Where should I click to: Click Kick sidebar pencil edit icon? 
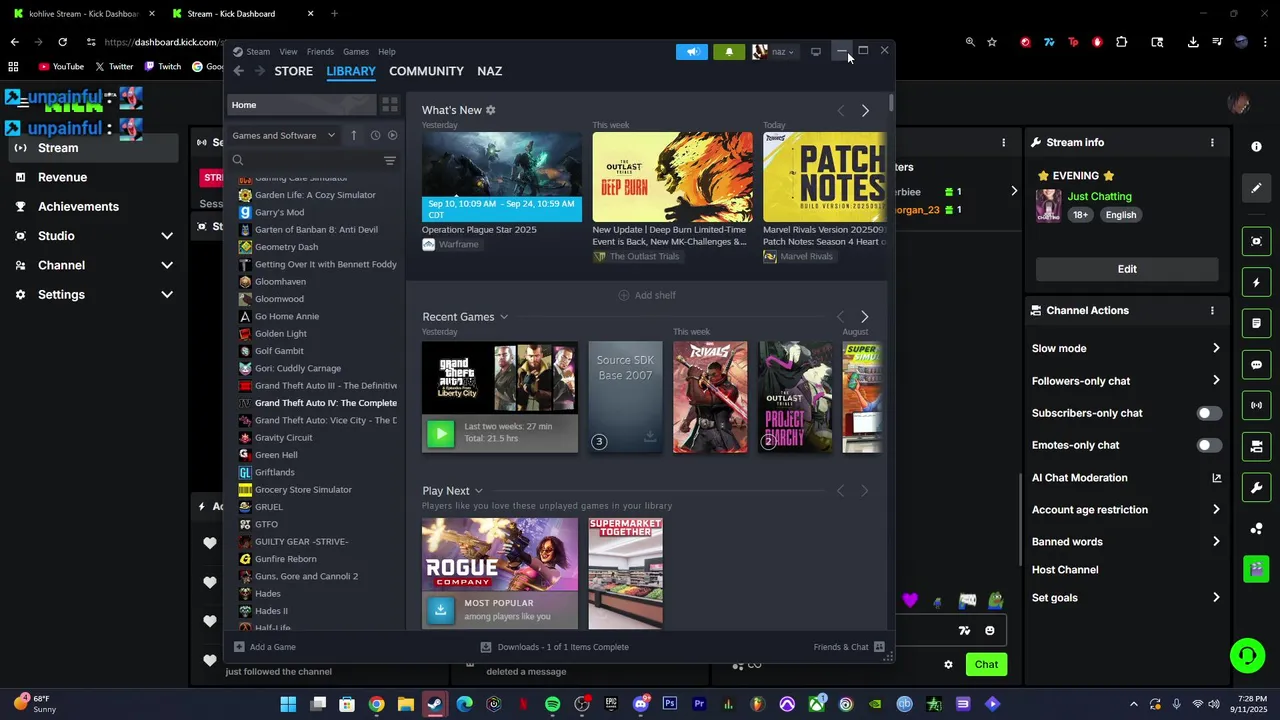[x=1257, y=188]
